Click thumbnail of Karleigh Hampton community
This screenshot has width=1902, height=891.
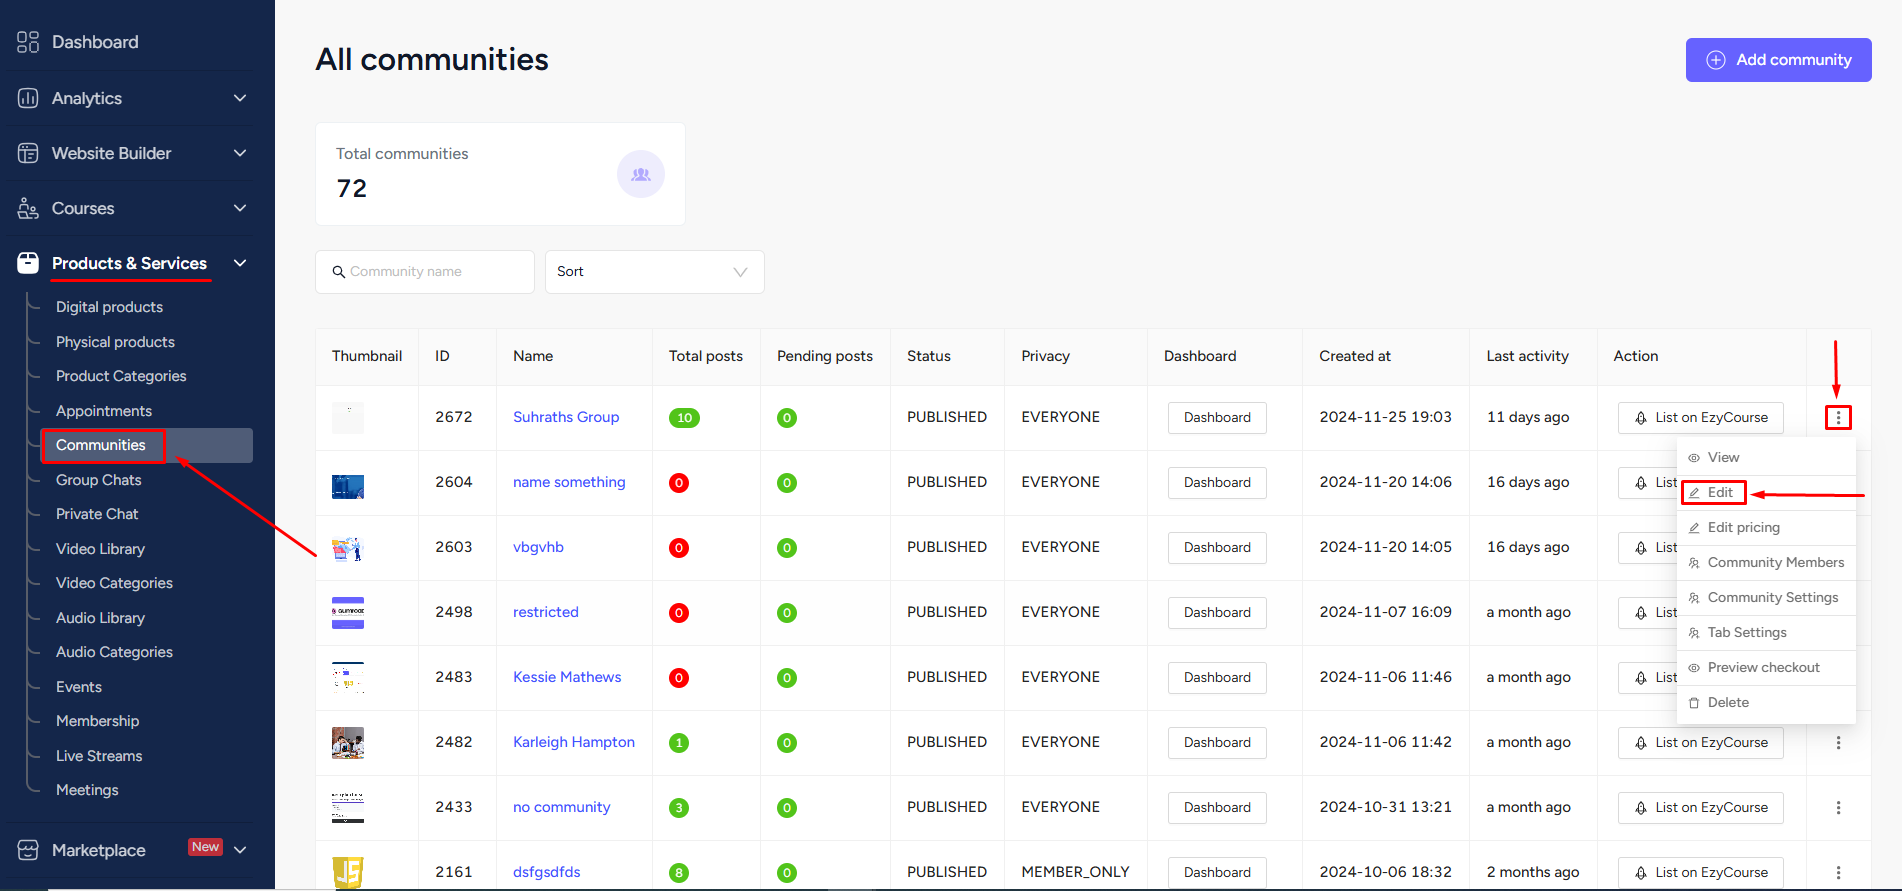(x=348, y=743)
